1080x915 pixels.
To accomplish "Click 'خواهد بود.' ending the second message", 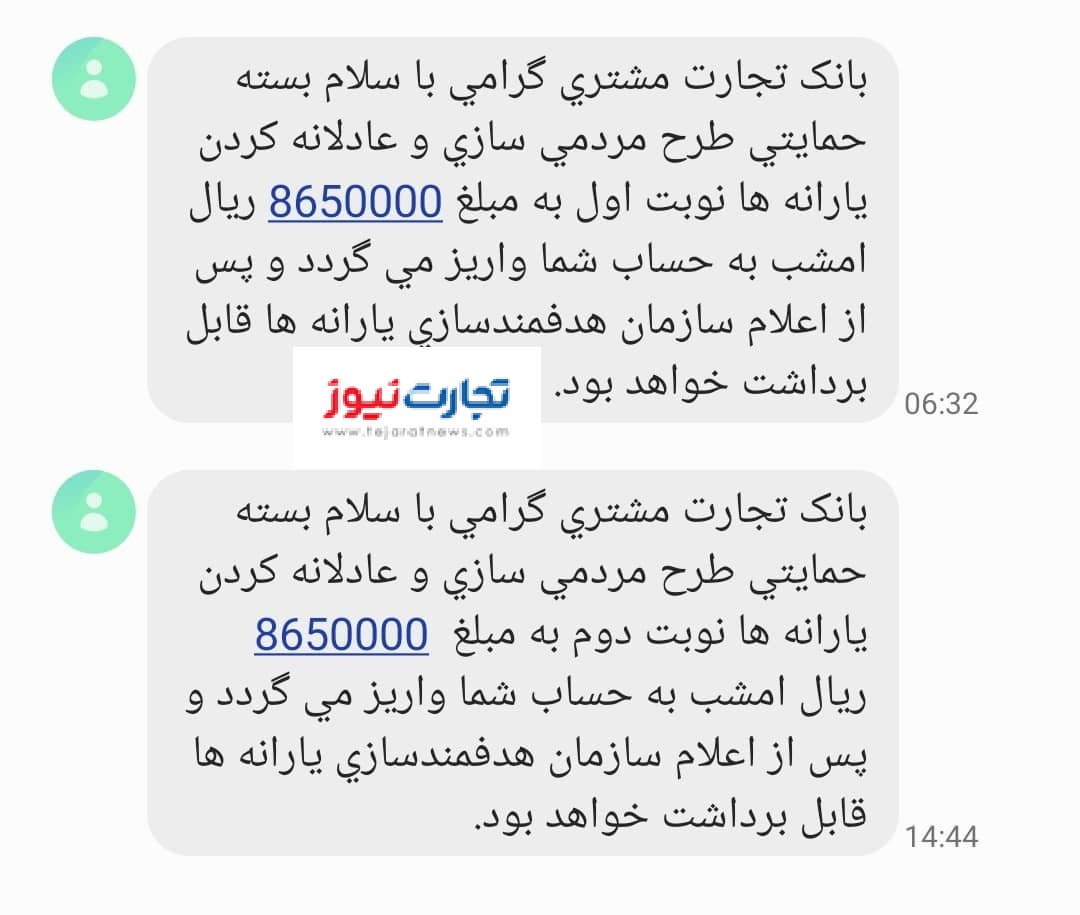I will click(561, 817).
